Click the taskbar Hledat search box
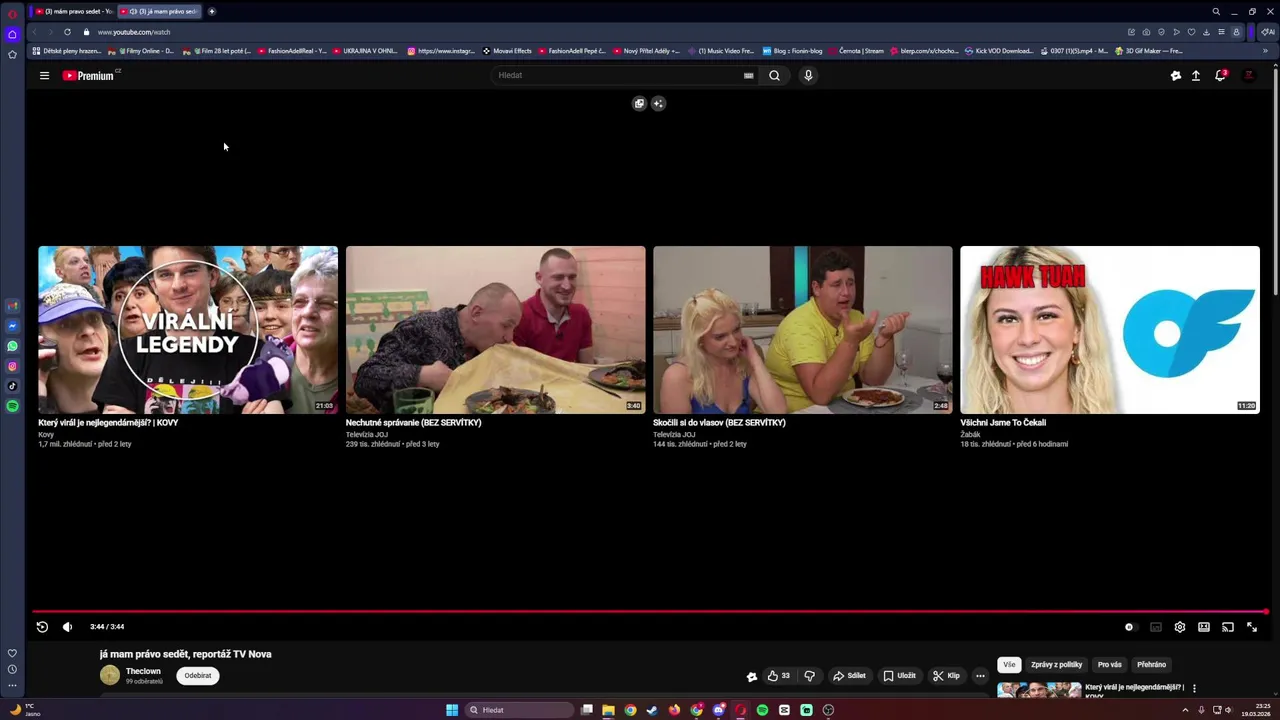 [520, 710]
